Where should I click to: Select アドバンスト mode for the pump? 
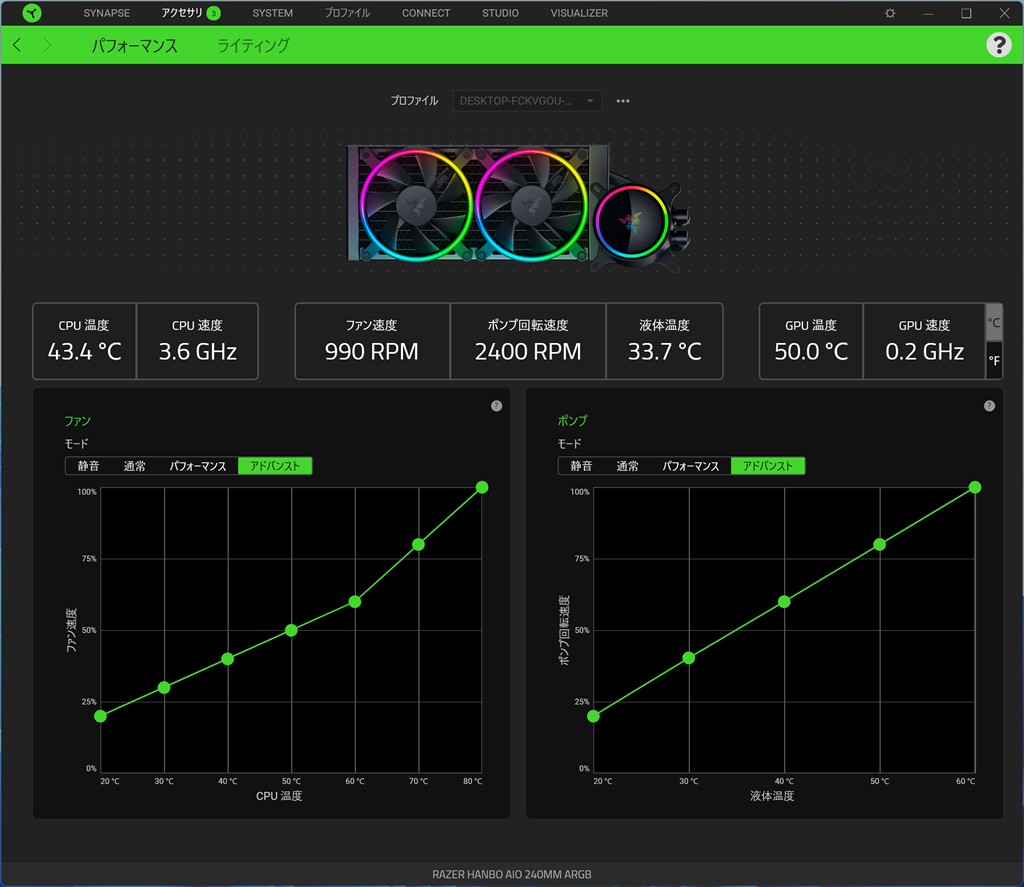[767, 466]
